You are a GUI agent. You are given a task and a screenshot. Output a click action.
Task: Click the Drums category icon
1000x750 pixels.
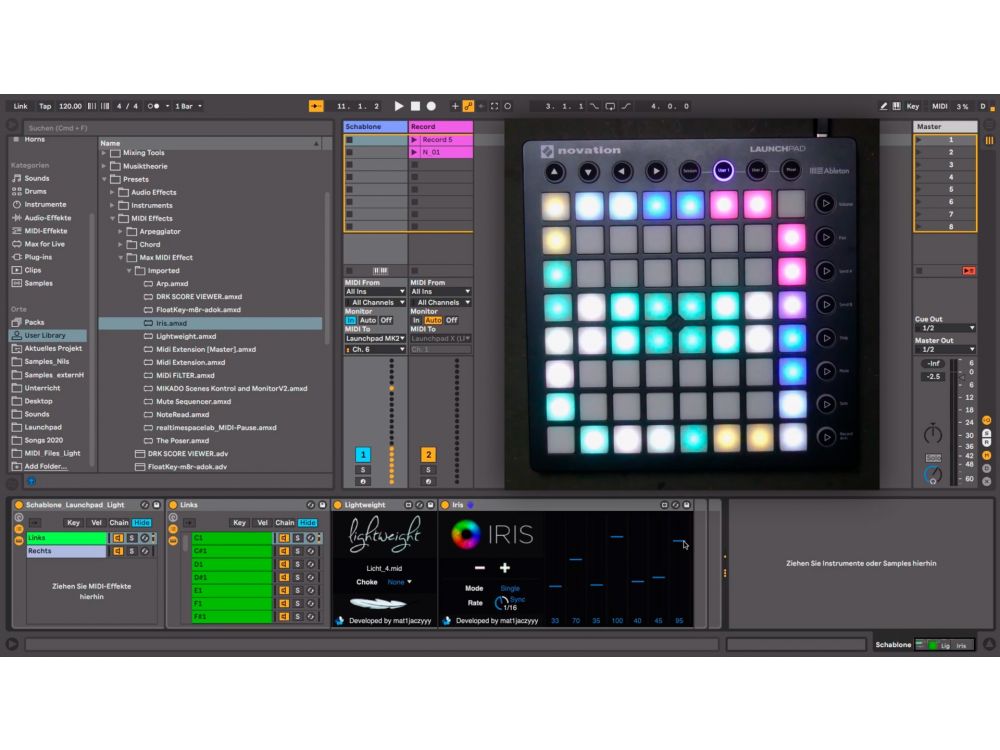click(16, 191)
